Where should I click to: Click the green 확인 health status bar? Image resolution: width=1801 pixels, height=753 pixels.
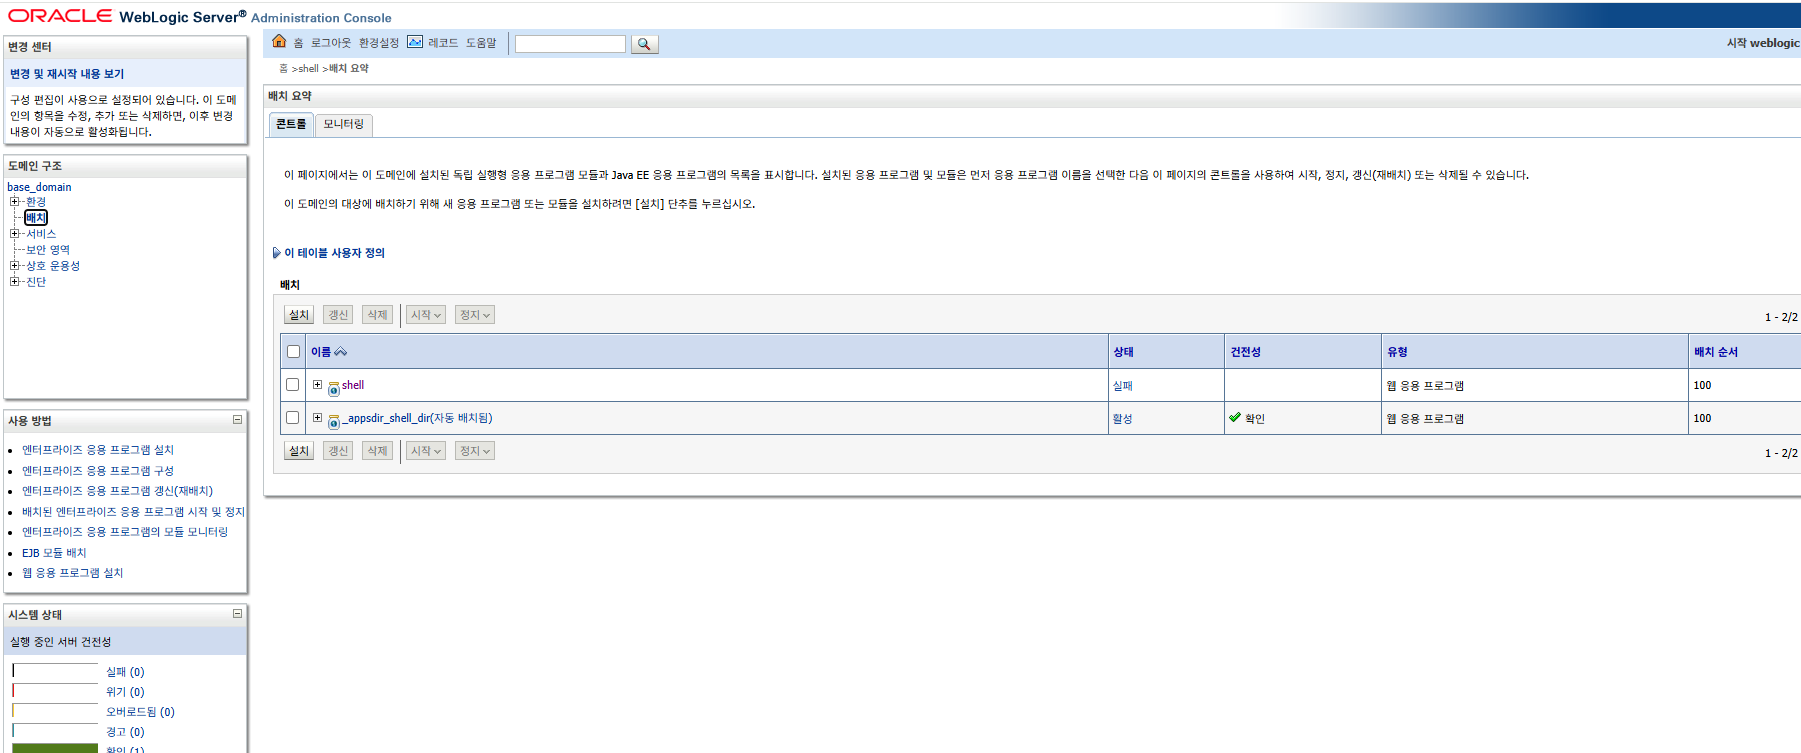(x=55, y=748)
